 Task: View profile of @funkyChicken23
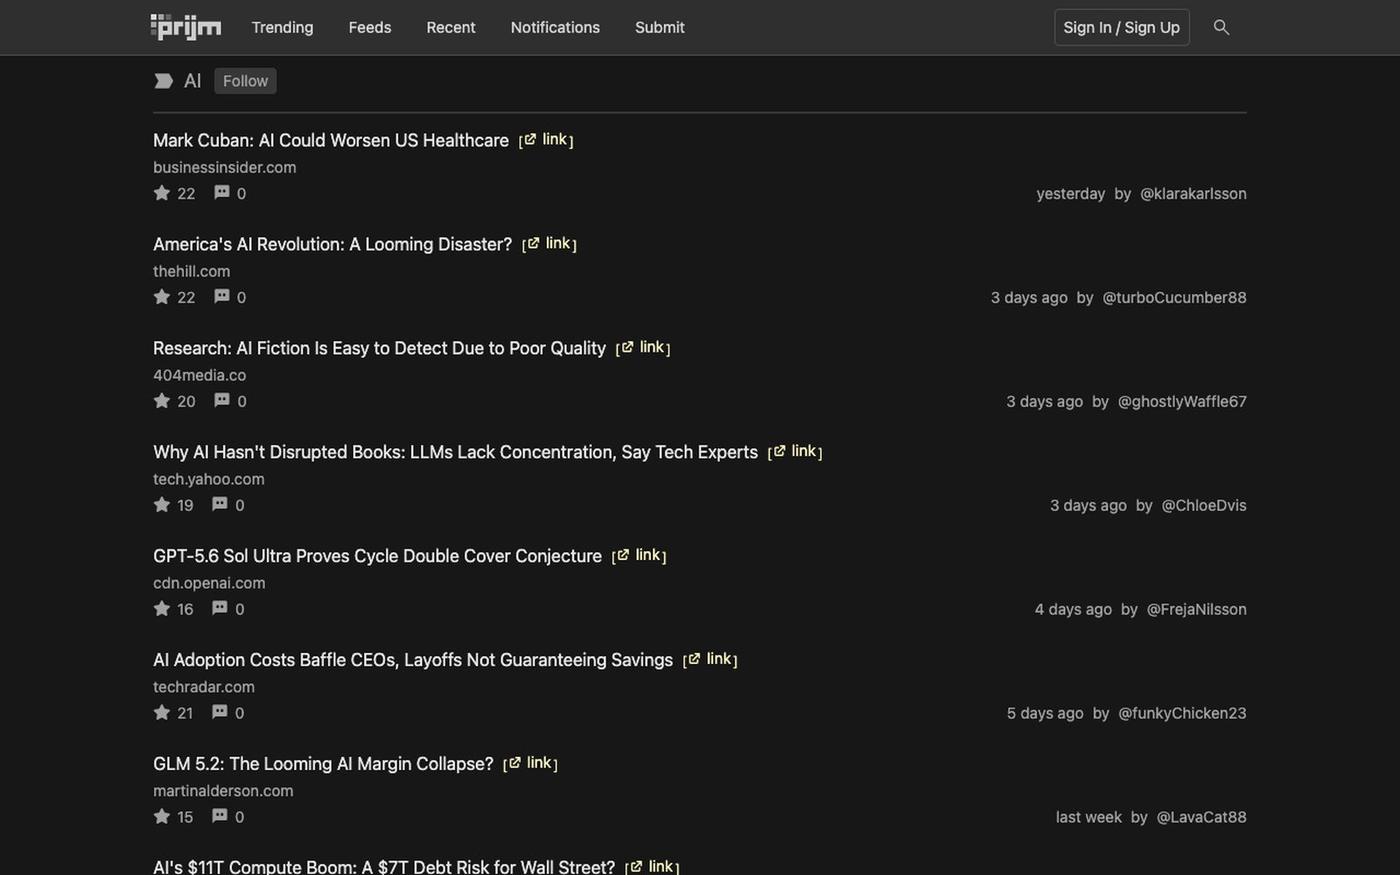point(1182,713)
